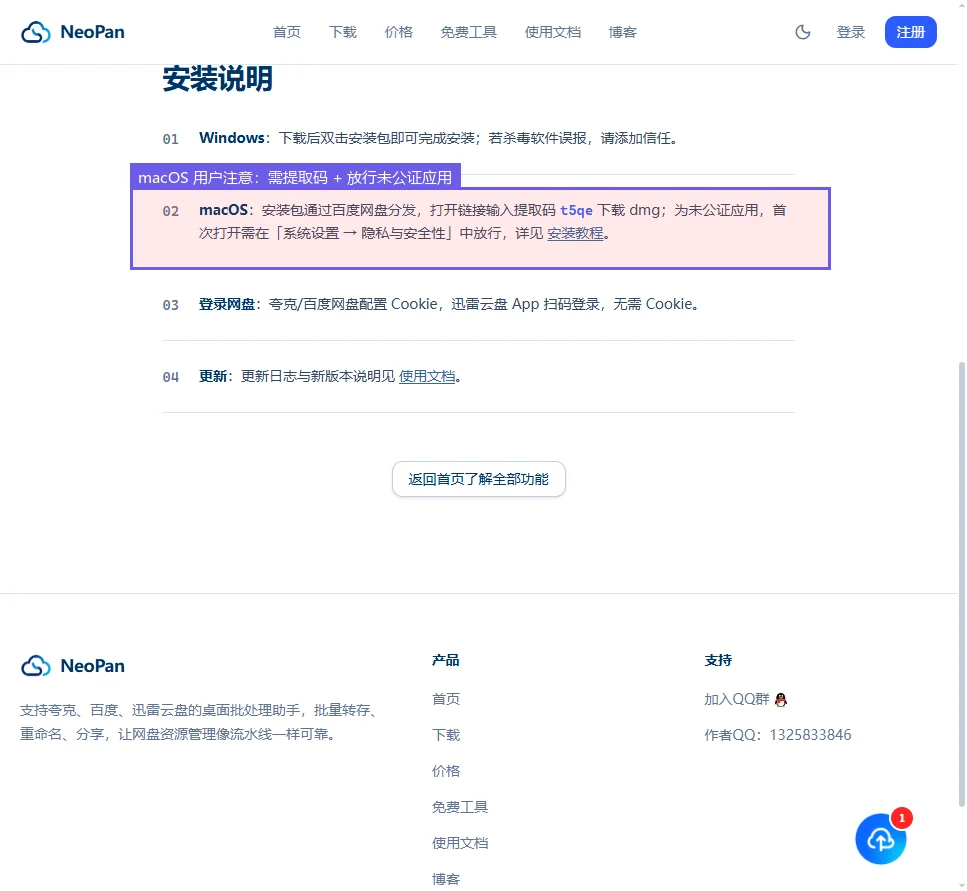Open footer 价格 link
The height and width of the screenshot is (891, 967).
(446, 771)
